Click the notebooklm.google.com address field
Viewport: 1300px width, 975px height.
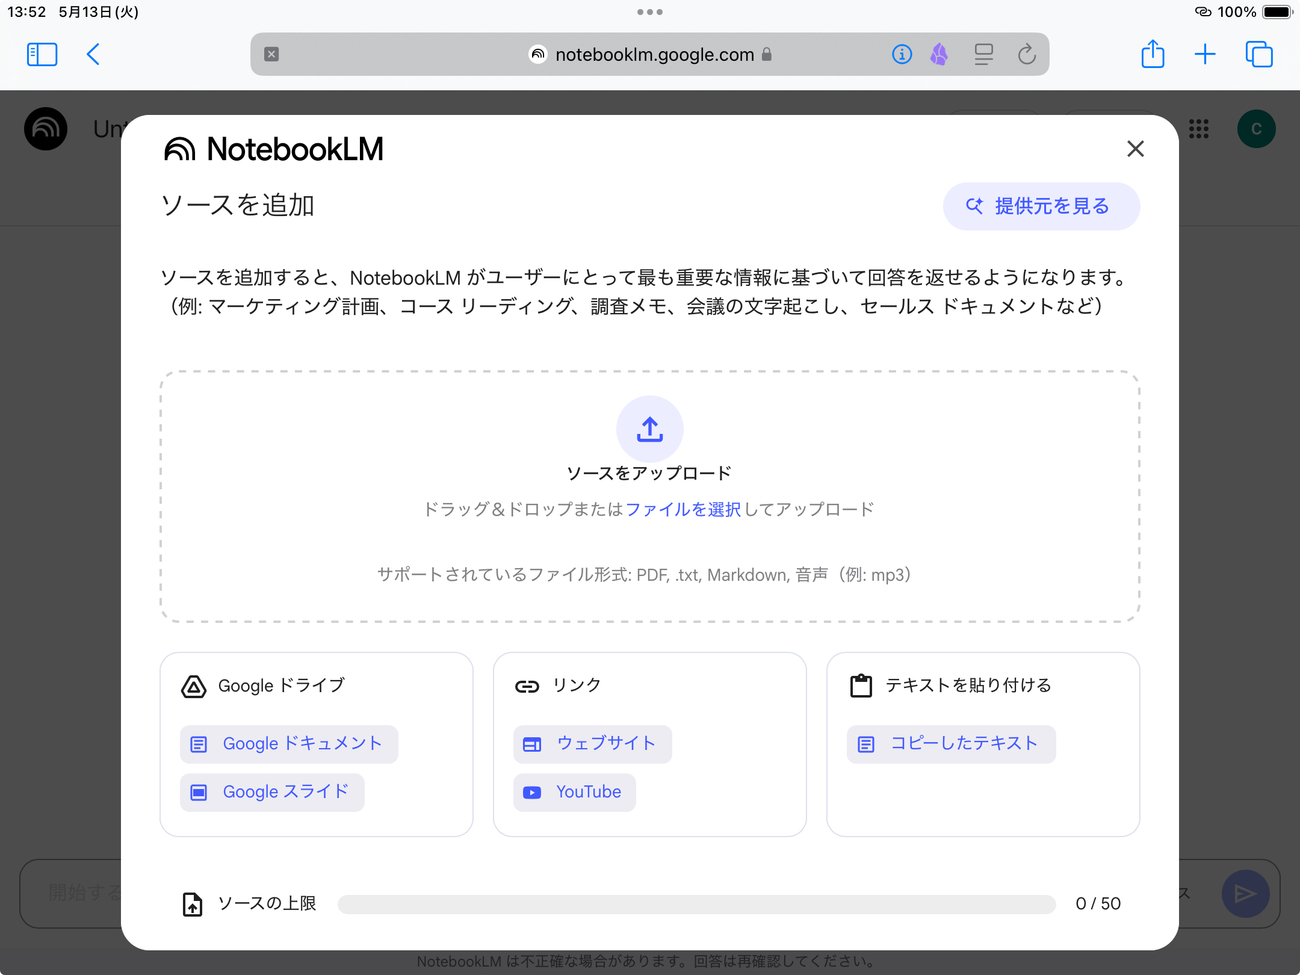point(650,54)
